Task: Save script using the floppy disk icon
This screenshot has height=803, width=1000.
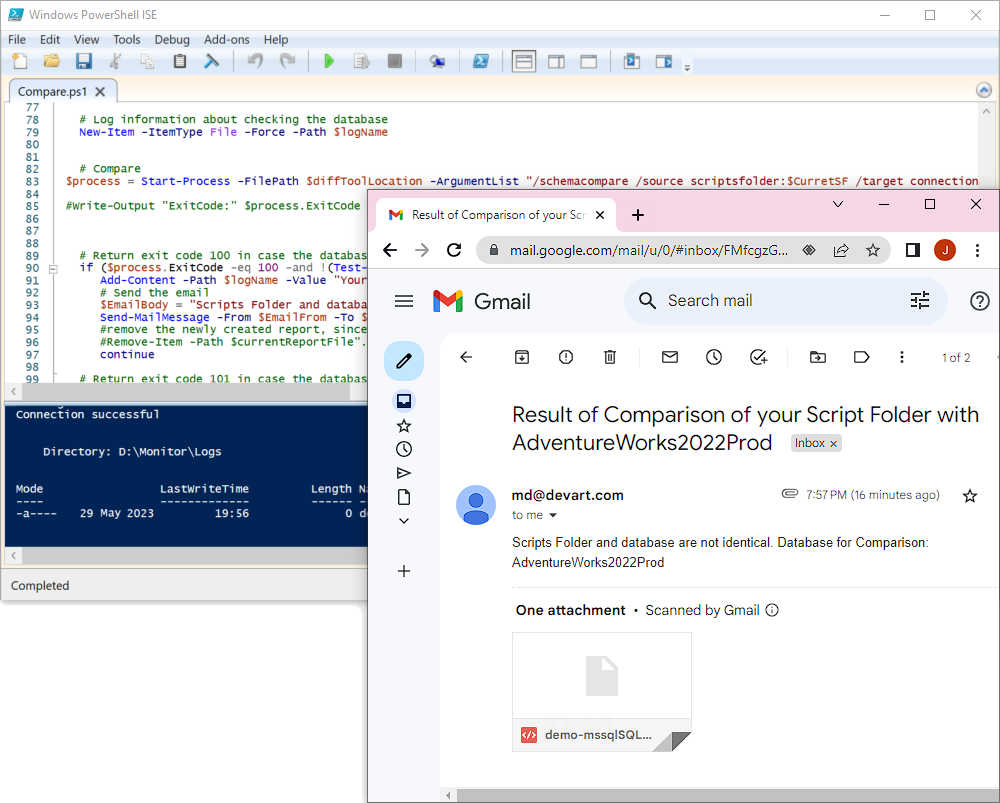Action: coord(84,61)
